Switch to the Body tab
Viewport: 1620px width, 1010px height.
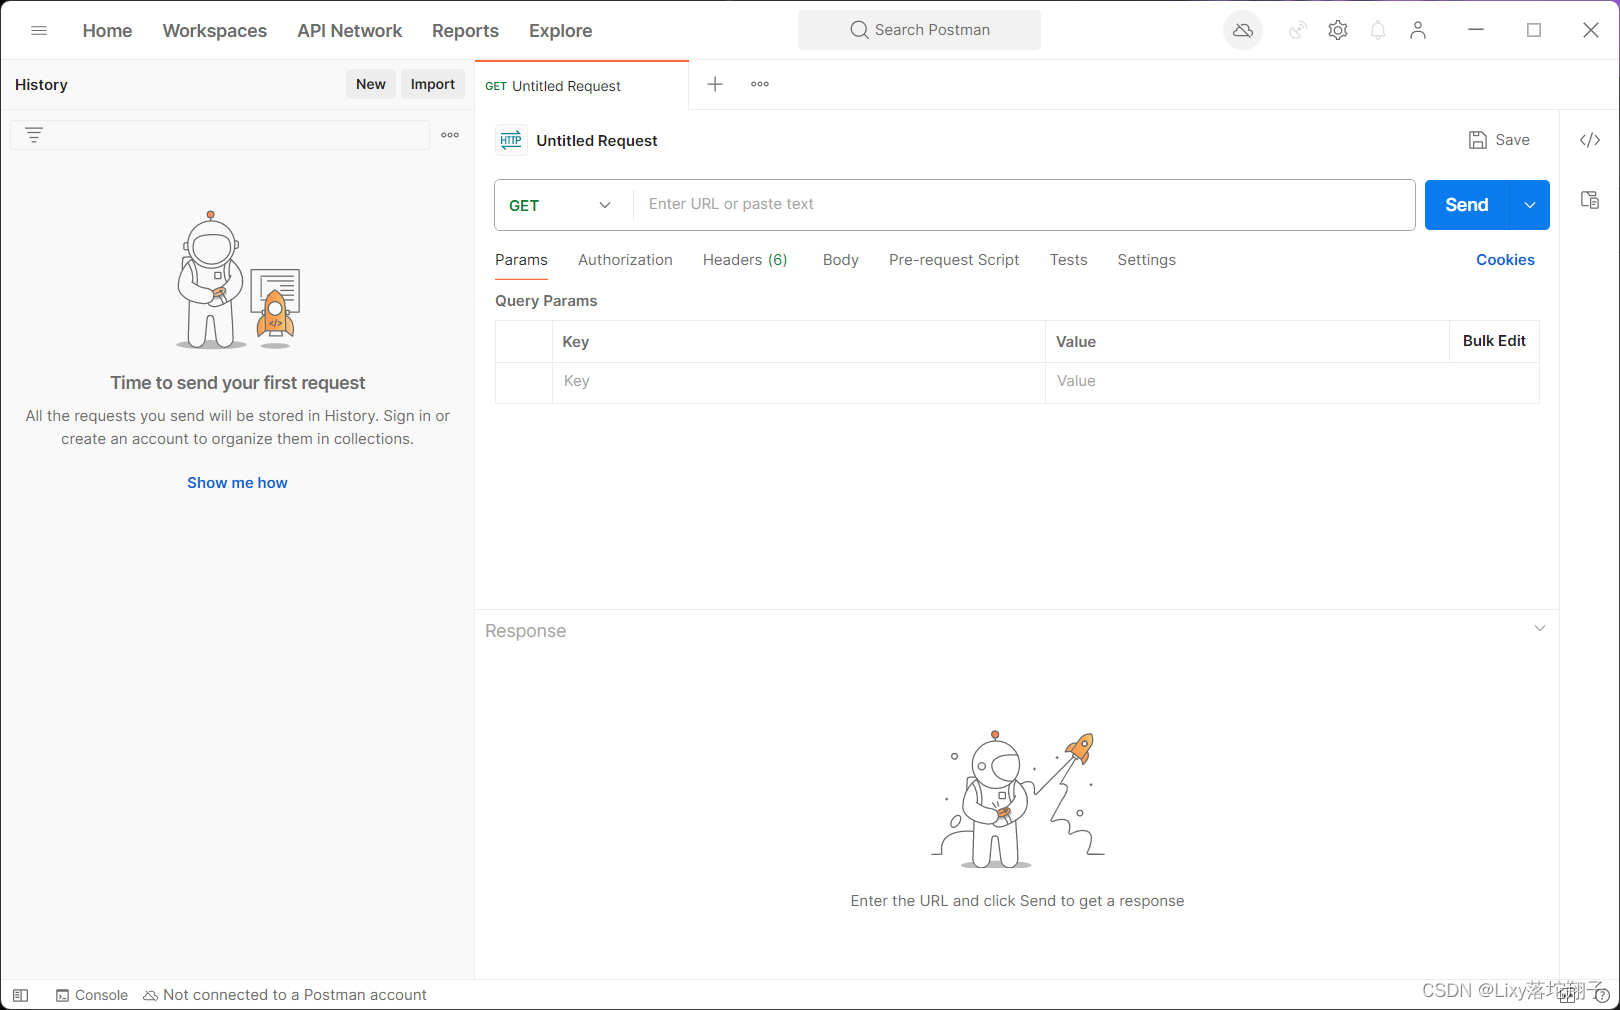click(x=841, y=260)
